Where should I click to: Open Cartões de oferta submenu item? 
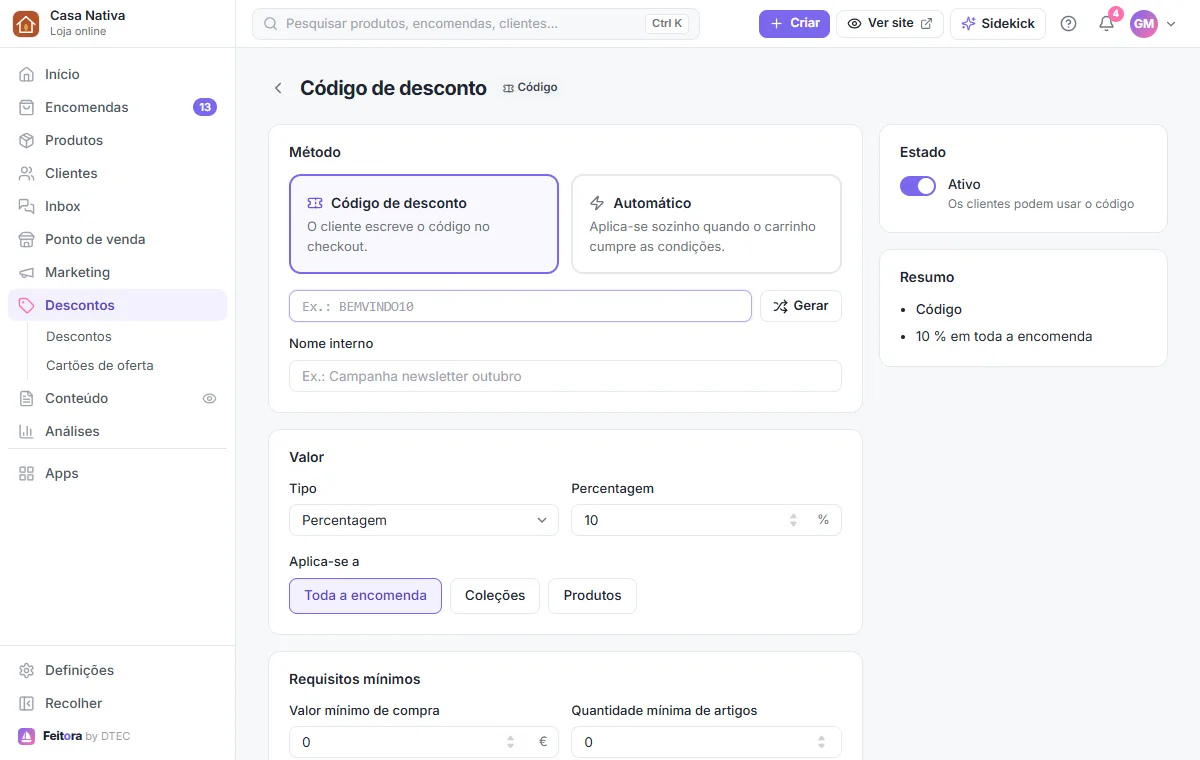coord(100,366)
